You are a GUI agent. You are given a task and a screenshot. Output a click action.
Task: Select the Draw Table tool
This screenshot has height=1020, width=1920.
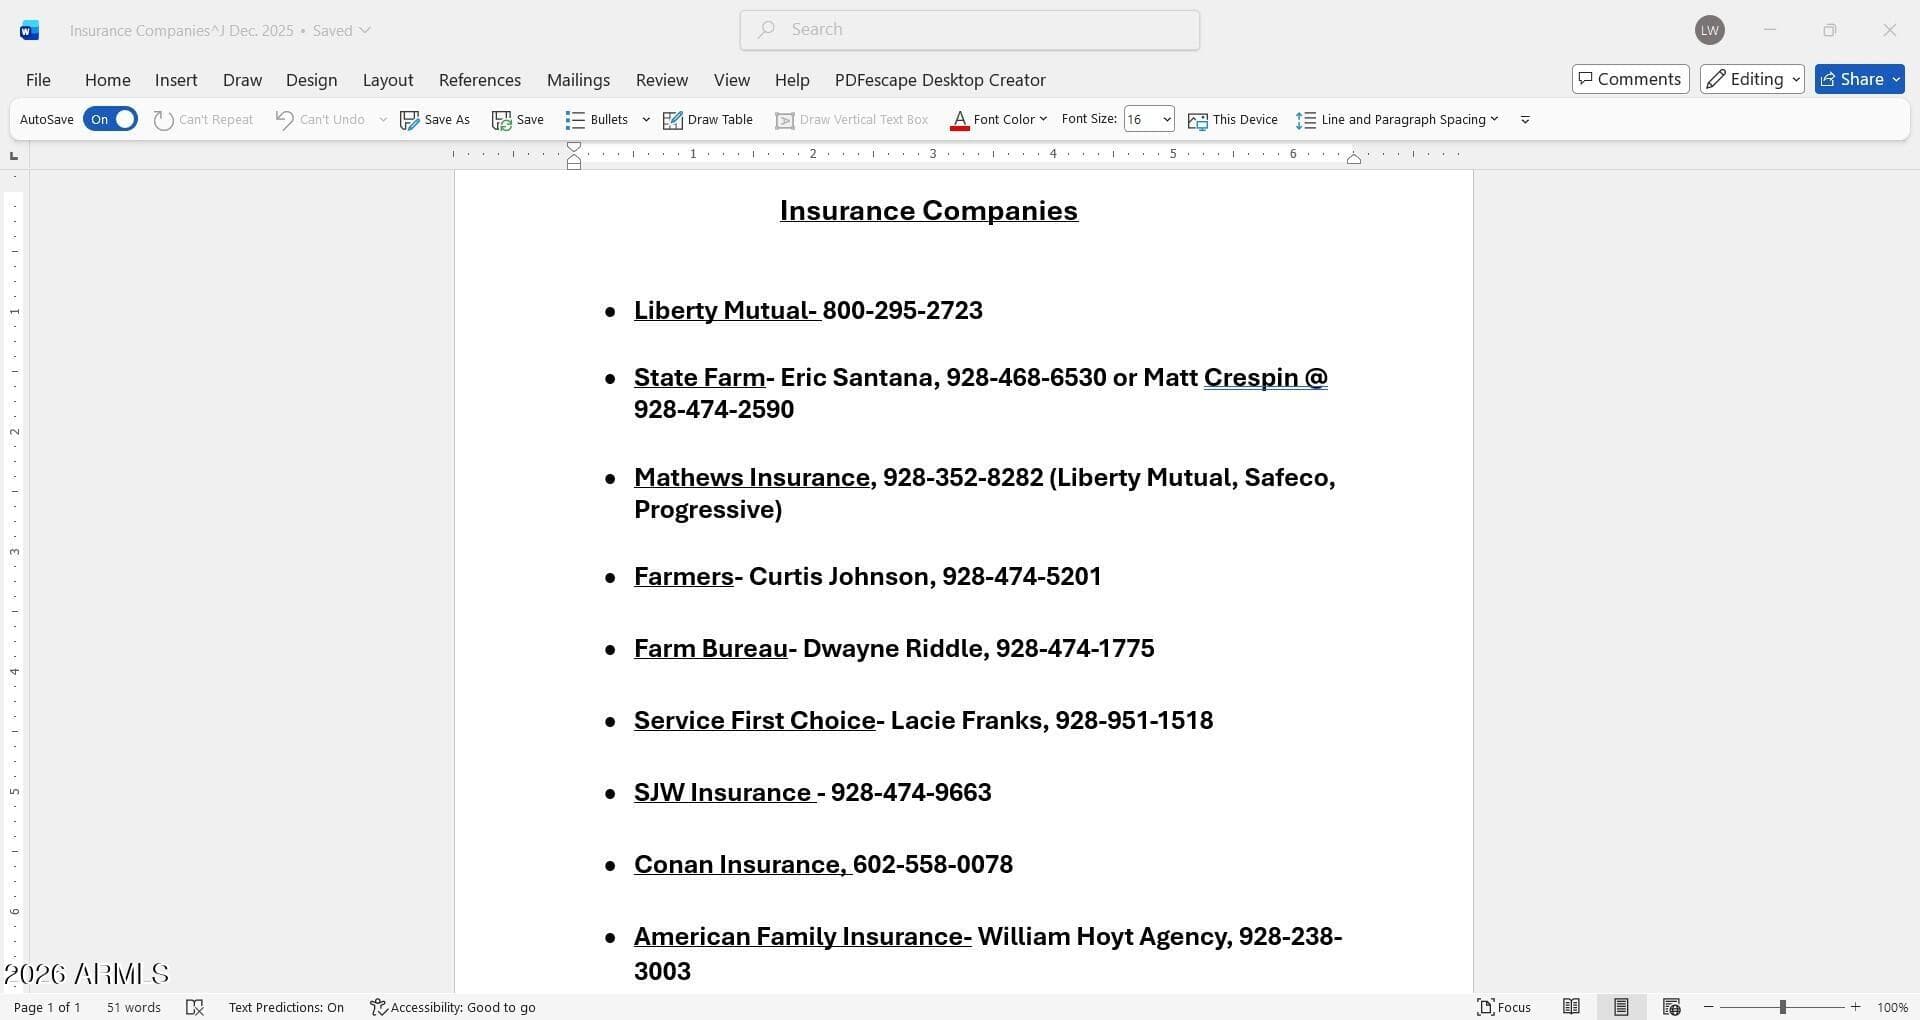[707, 120]
